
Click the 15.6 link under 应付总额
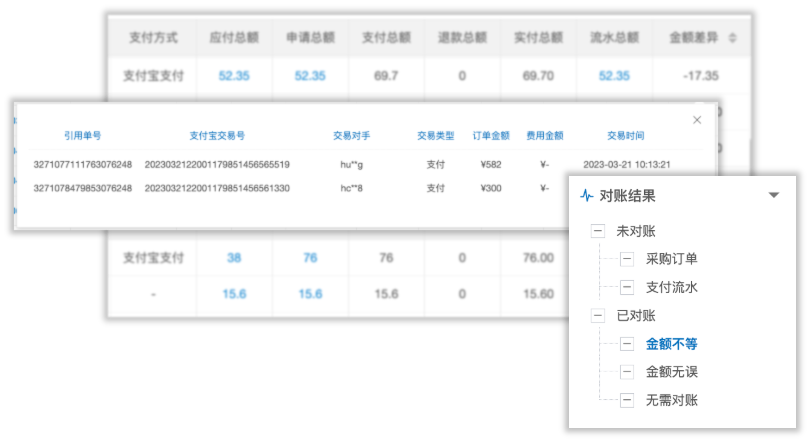(x=233, y=294)
